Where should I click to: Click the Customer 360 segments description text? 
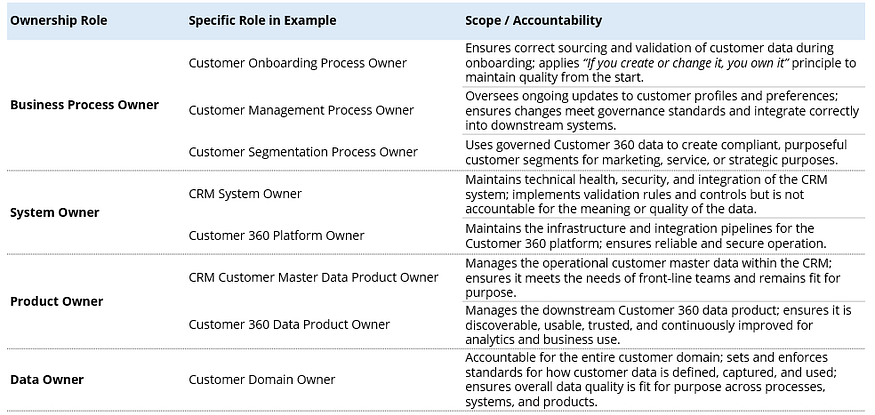[656, 152]
